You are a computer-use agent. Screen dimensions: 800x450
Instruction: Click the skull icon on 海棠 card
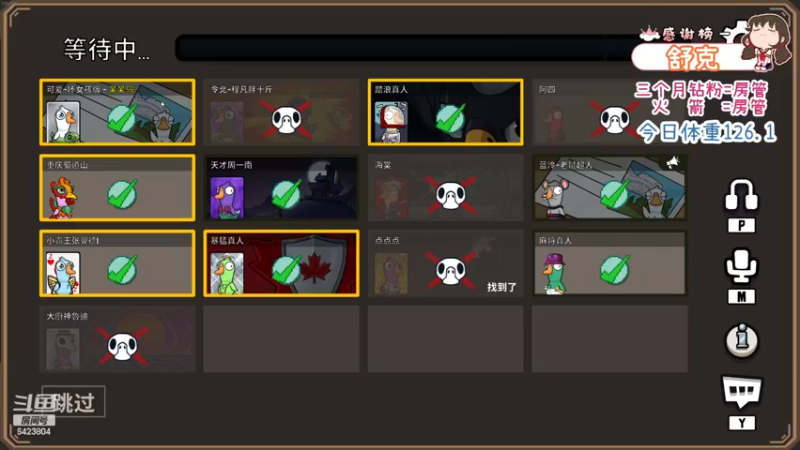coord(450,195)
